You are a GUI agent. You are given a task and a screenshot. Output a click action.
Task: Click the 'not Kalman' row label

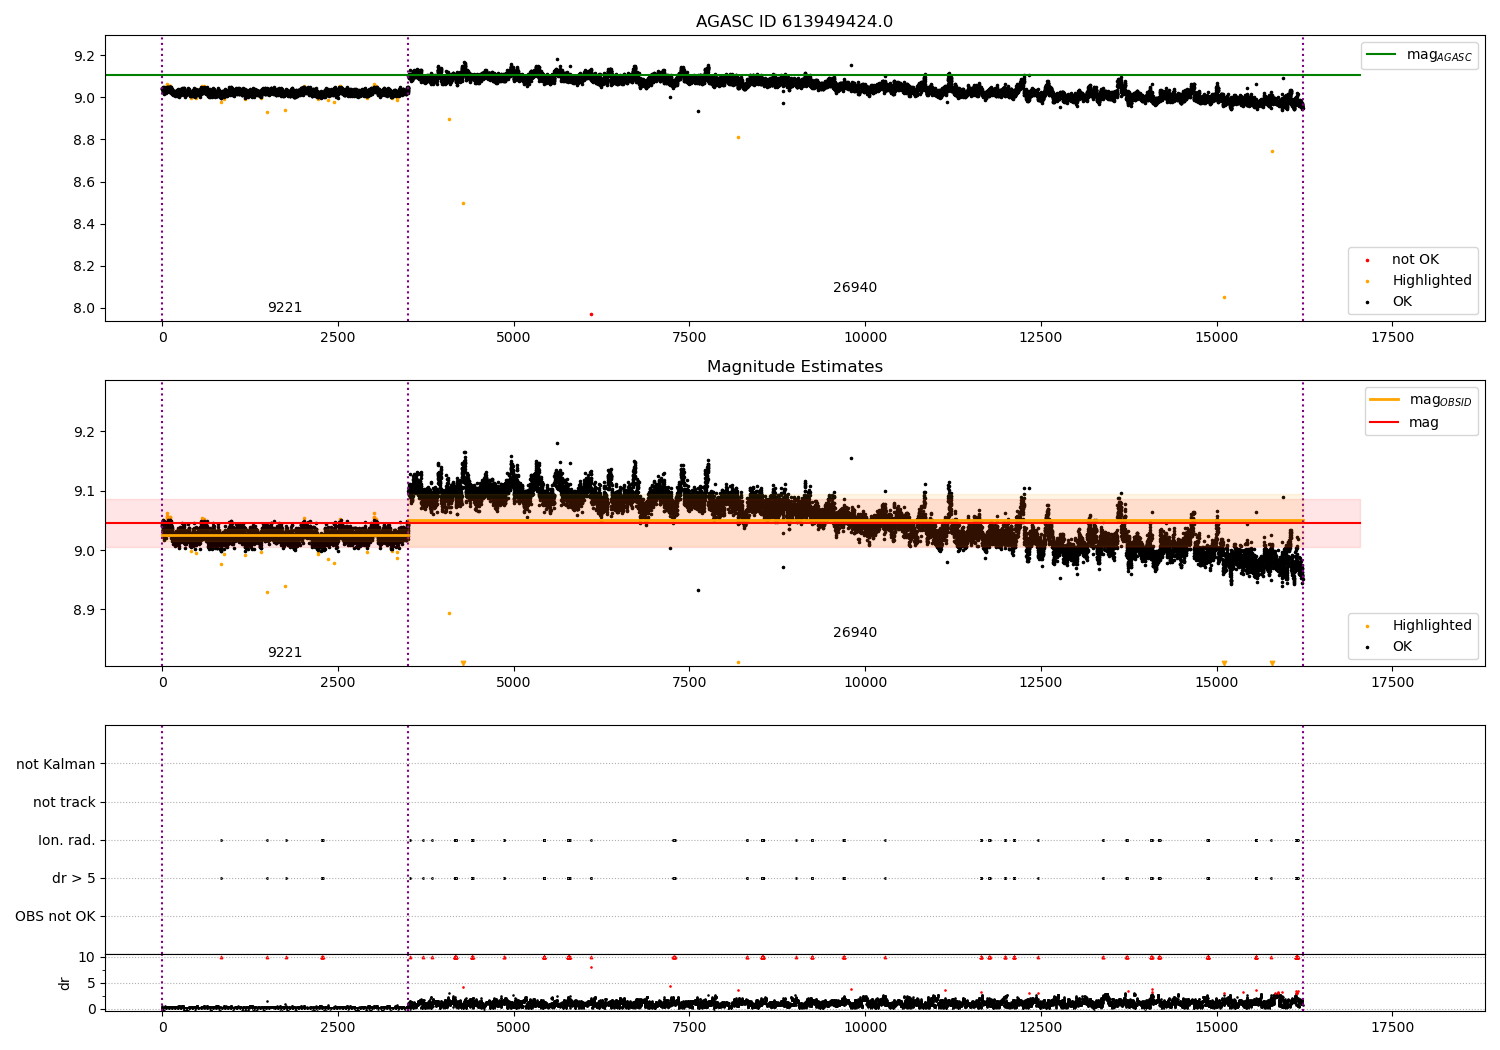[56, 764]
